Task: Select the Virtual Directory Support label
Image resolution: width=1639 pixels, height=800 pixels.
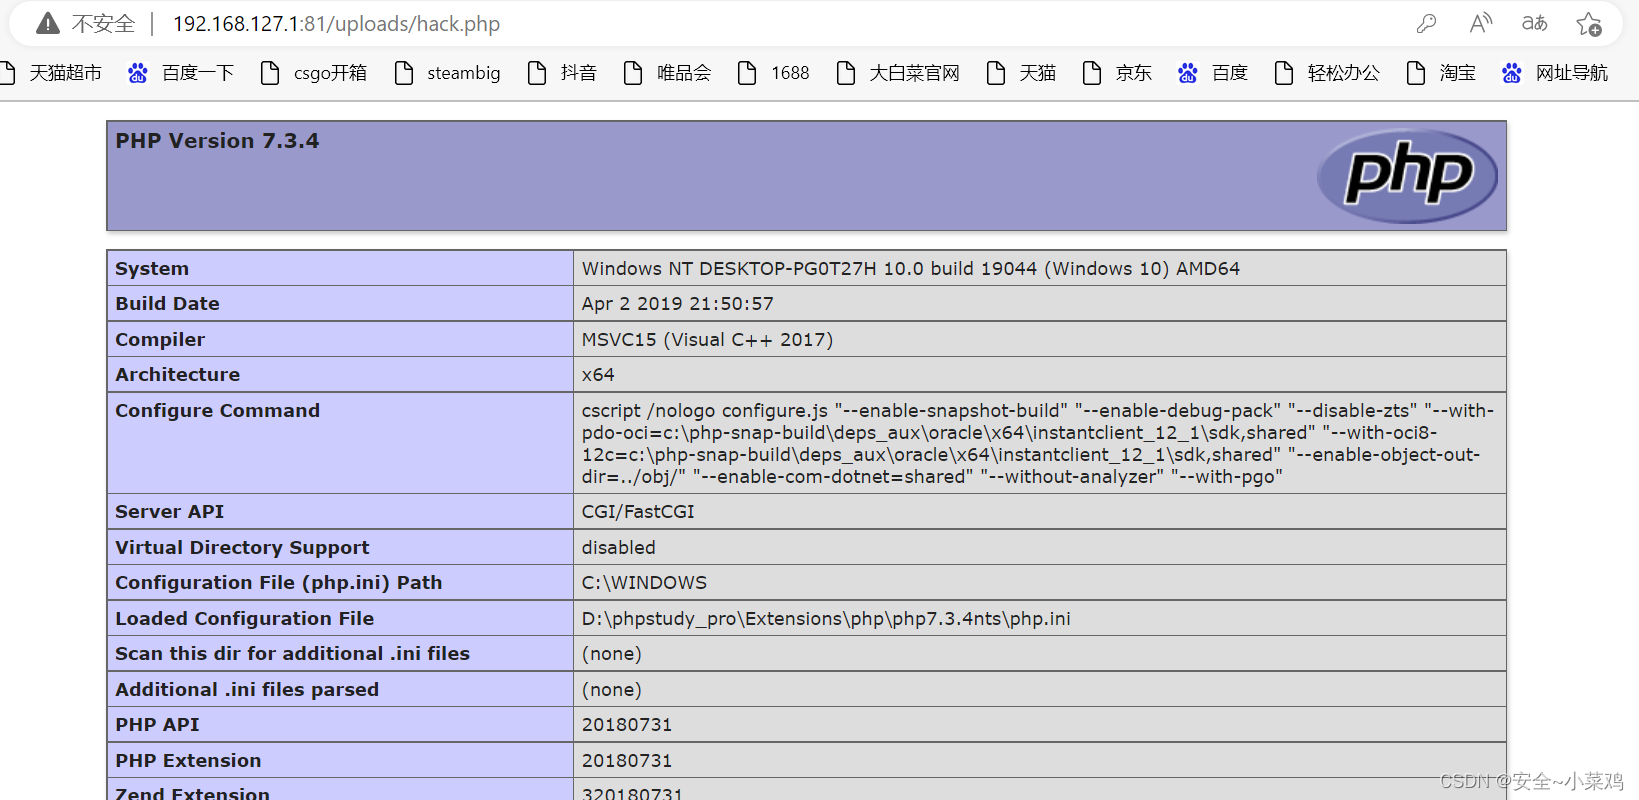Action: [242, 547]
